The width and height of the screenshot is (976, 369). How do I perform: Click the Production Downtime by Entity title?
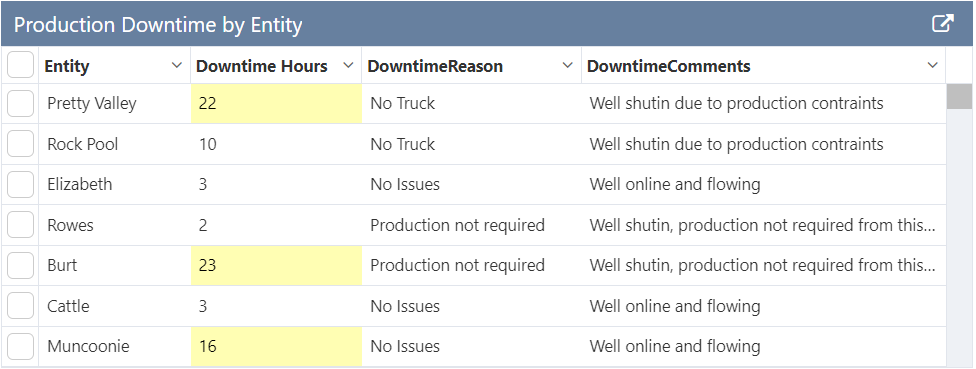[158, 26]
